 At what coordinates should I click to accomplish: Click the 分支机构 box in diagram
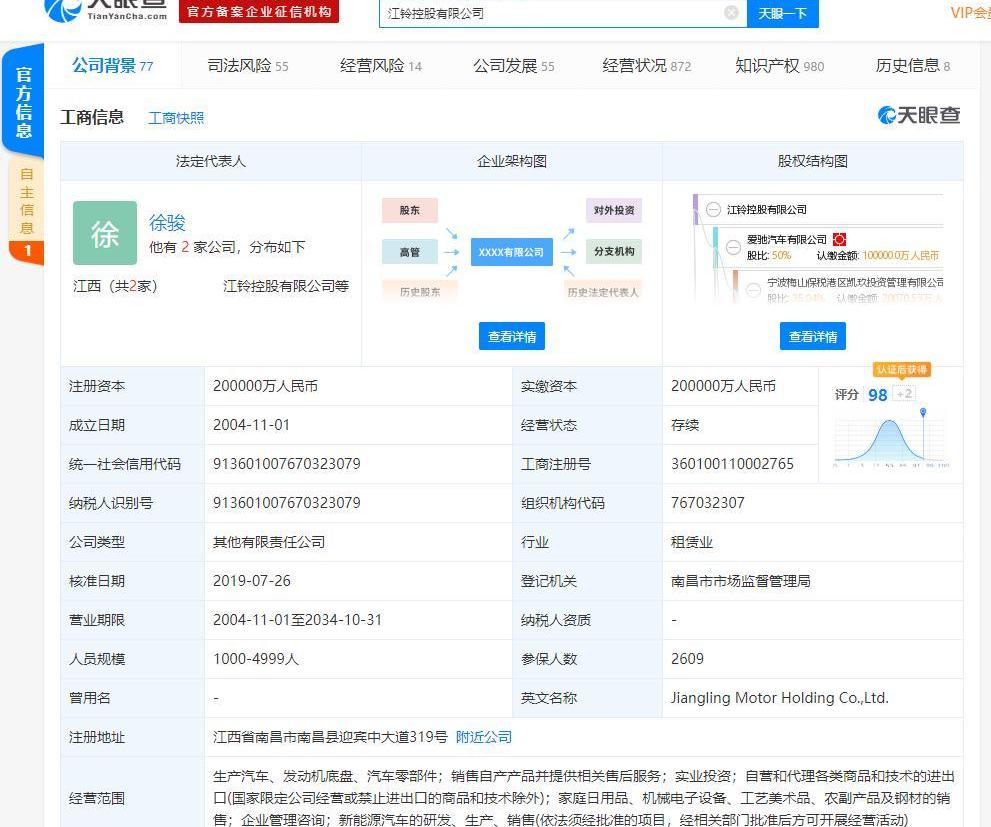click(x=614, y=251)
